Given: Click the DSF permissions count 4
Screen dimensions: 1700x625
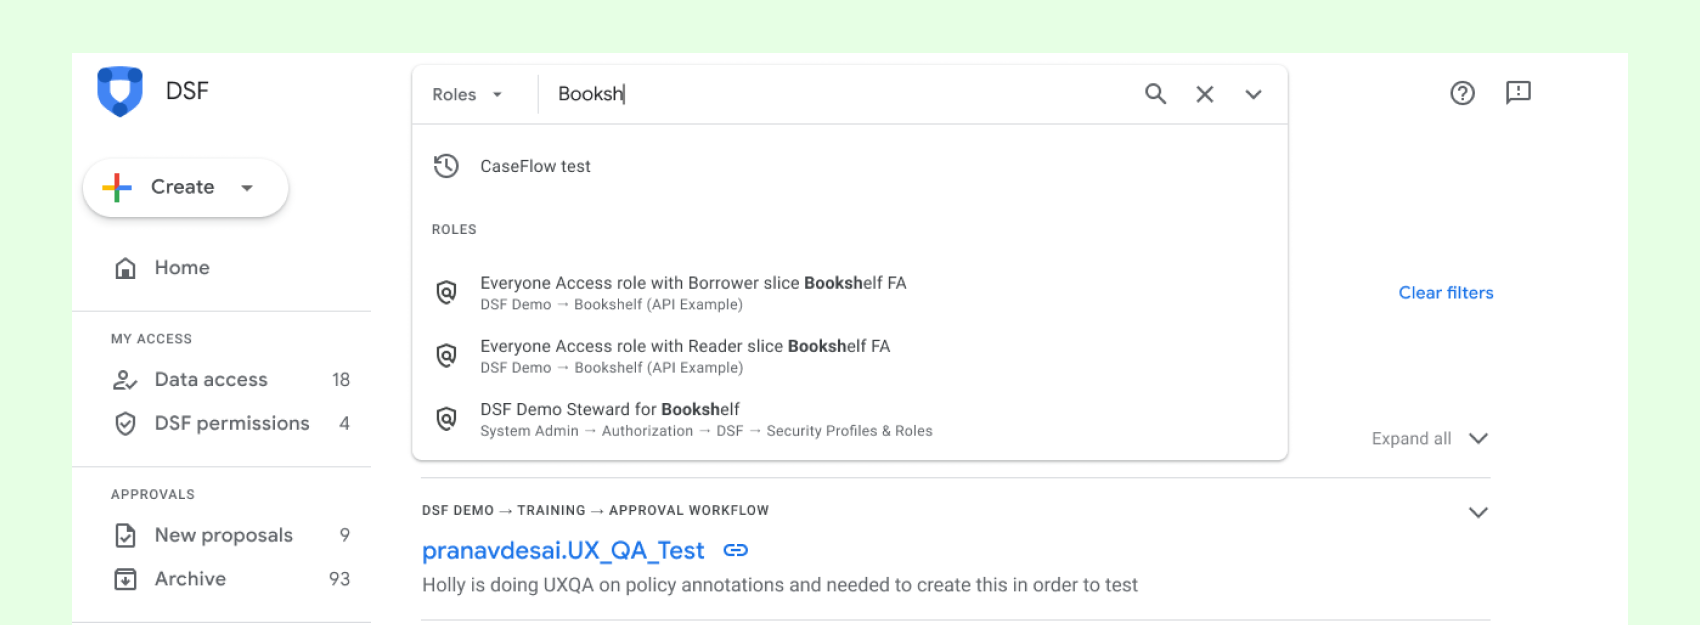Looking at the screenshot, I should (345, 423).
